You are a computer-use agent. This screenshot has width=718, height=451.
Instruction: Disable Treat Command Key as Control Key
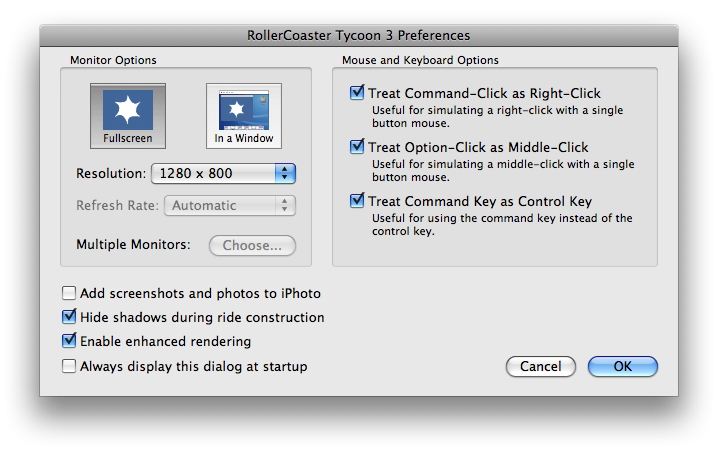point(357,201)
